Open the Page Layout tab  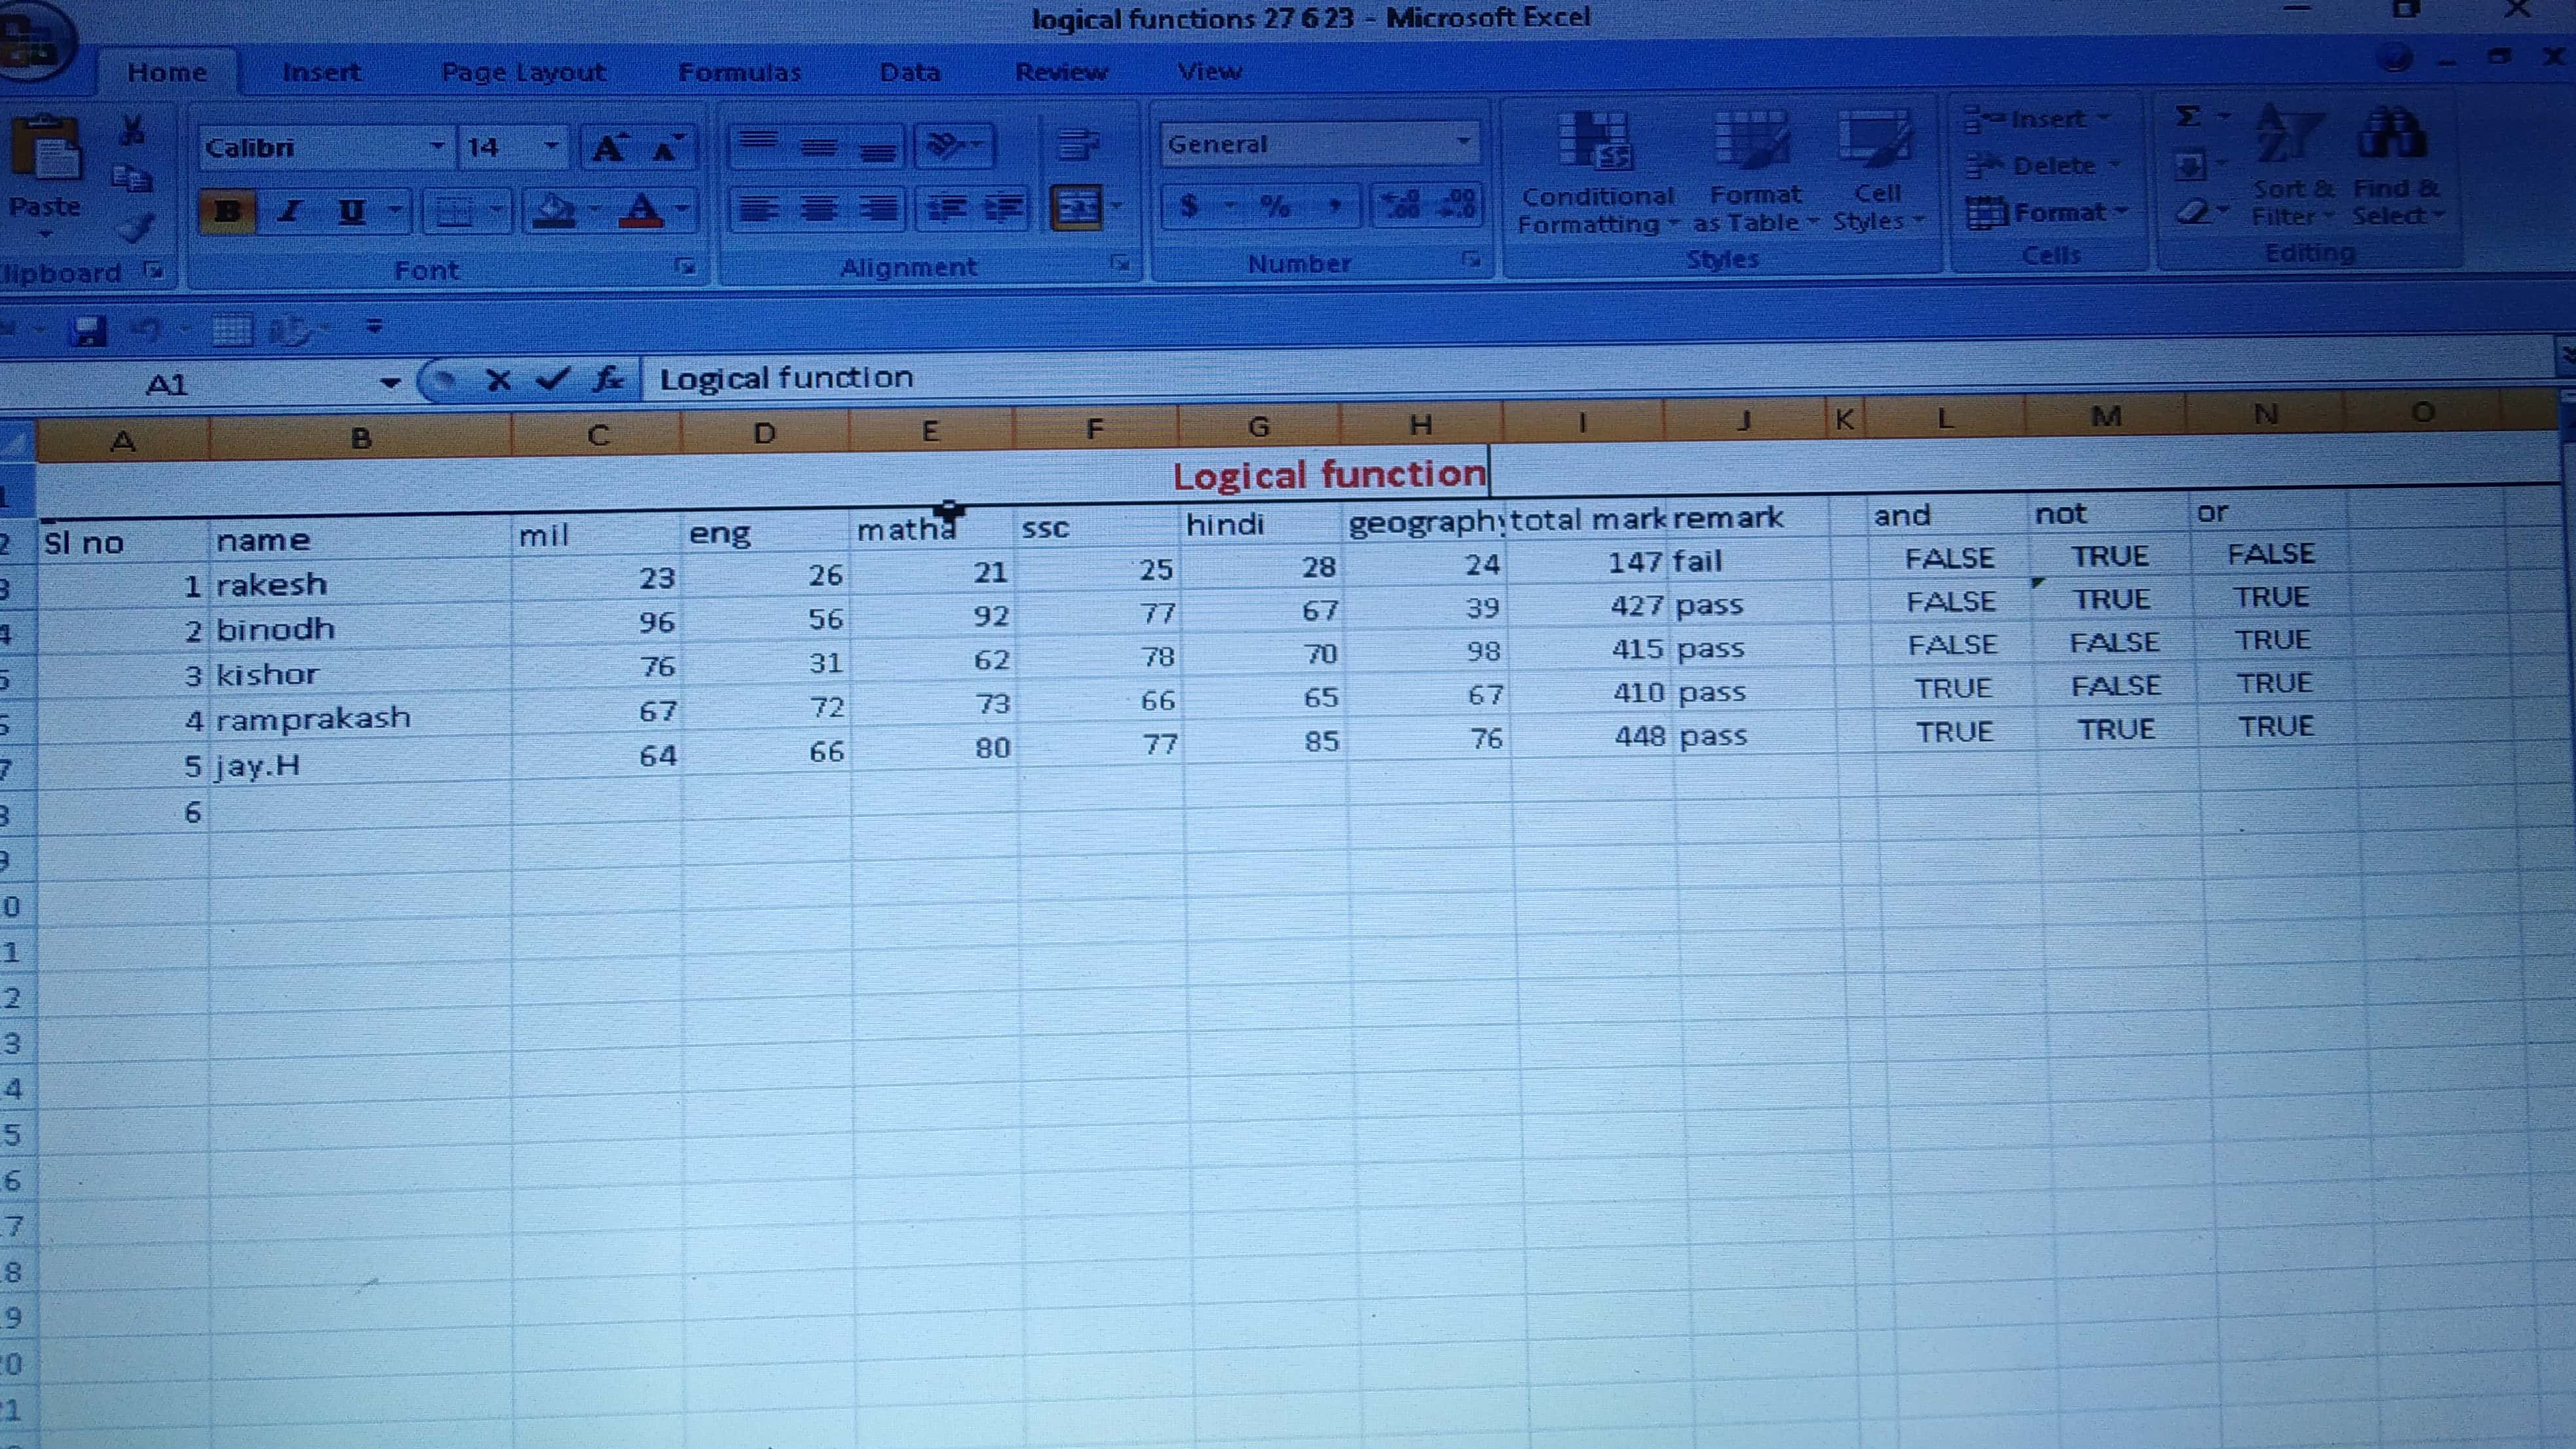[523, 73]
